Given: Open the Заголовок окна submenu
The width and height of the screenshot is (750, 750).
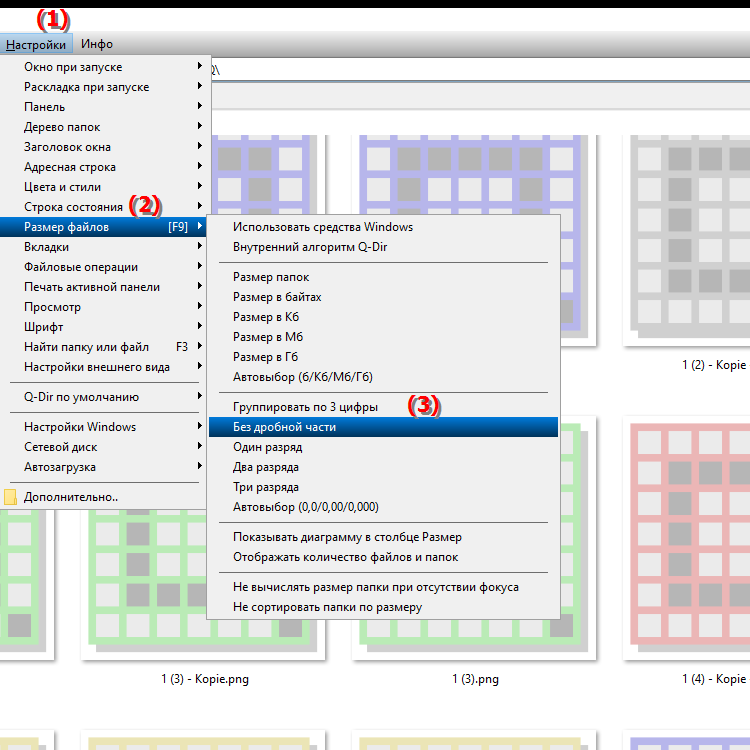Looking at the screenshot, I should click(104, 147).
